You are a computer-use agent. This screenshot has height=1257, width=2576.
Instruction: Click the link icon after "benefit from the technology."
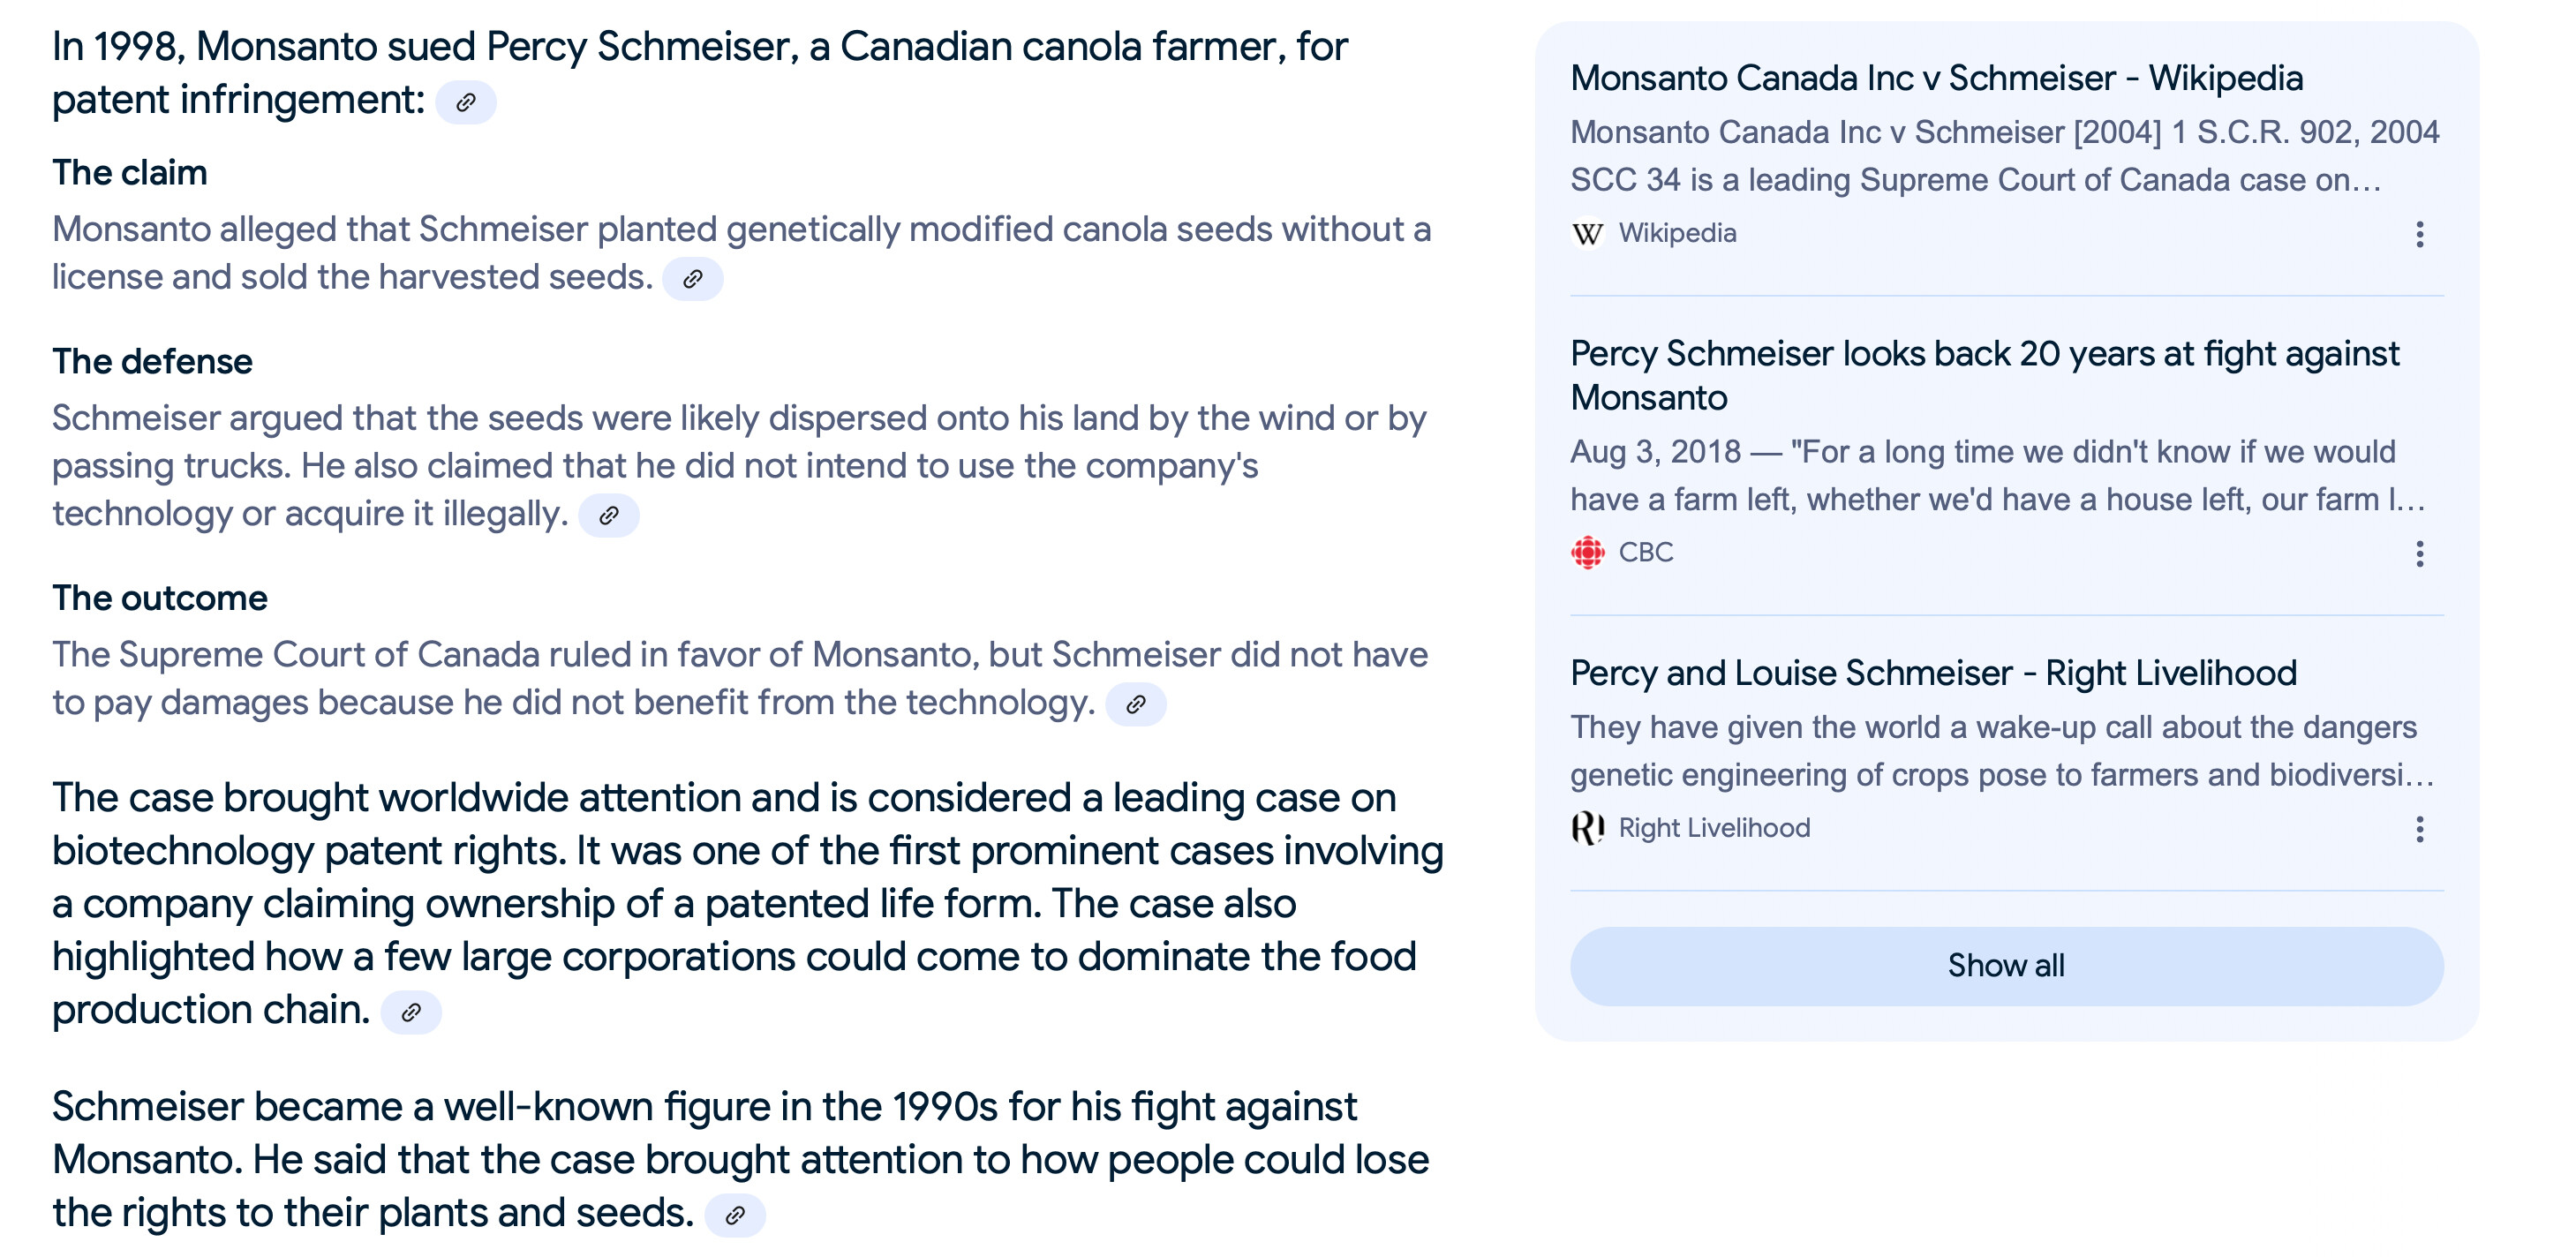(x=1135, y=704)
